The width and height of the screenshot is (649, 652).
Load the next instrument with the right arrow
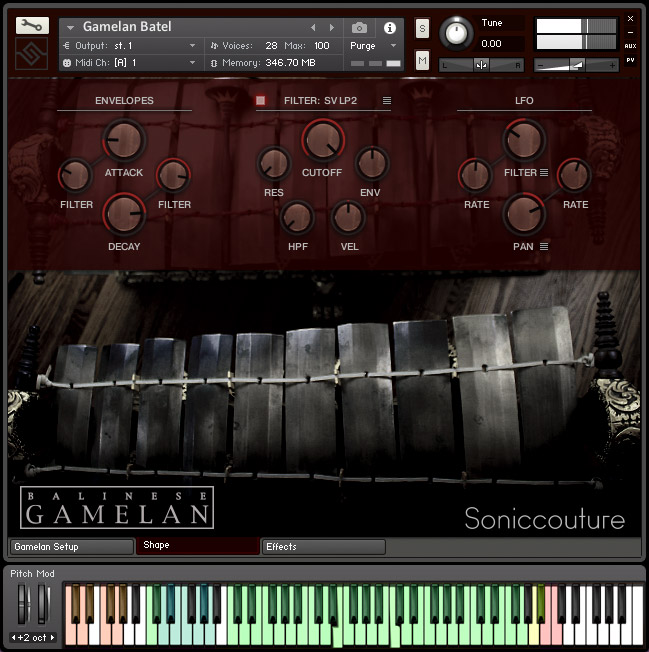331,27
